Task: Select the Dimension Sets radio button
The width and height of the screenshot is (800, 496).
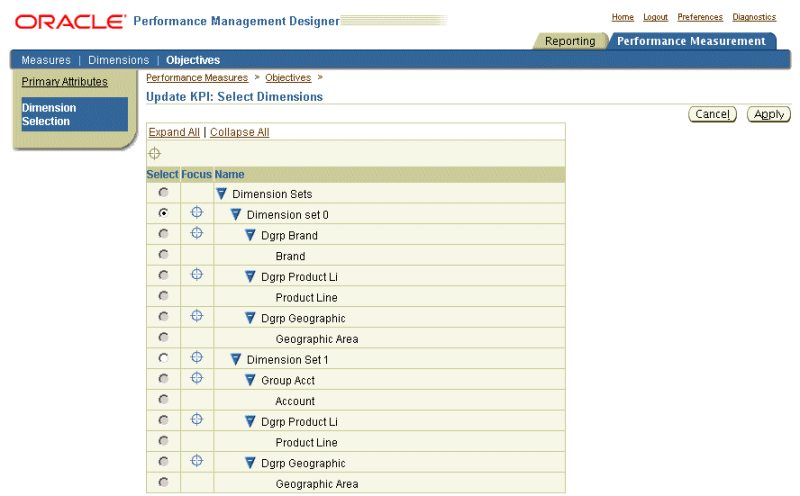Action: pos(163,192)
